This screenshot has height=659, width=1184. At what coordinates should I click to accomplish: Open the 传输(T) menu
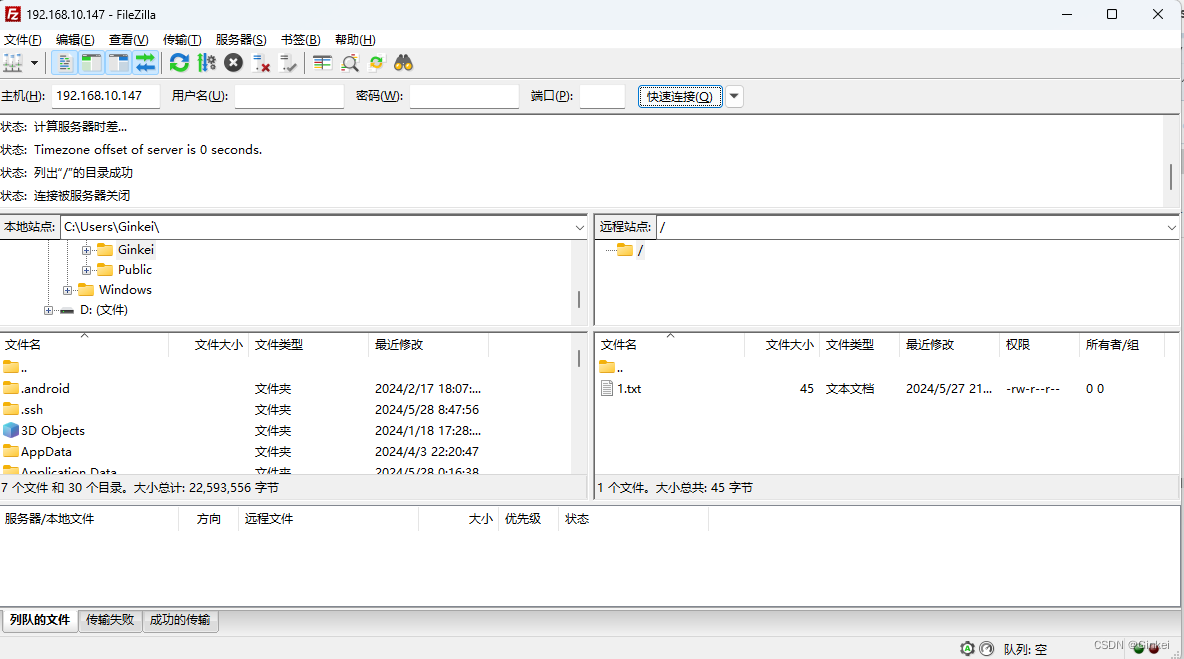pyautogui.click(x=182, y=40)
